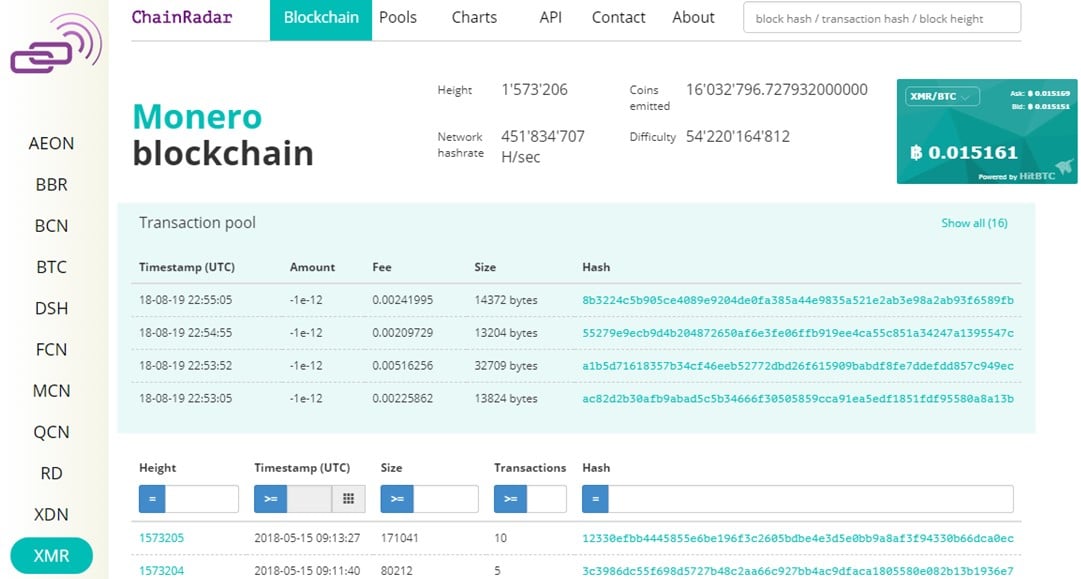1081x579 pixels.
Task: Change the equals operator on Hash filter
Action: pos(595,499)
